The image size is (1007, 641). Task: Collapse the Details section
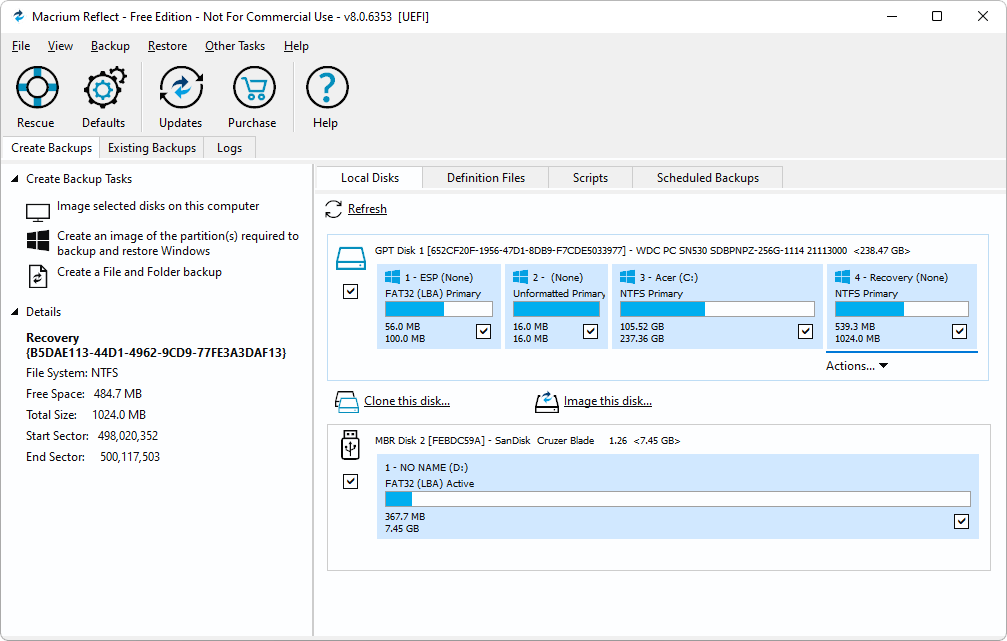coord(15,312)
